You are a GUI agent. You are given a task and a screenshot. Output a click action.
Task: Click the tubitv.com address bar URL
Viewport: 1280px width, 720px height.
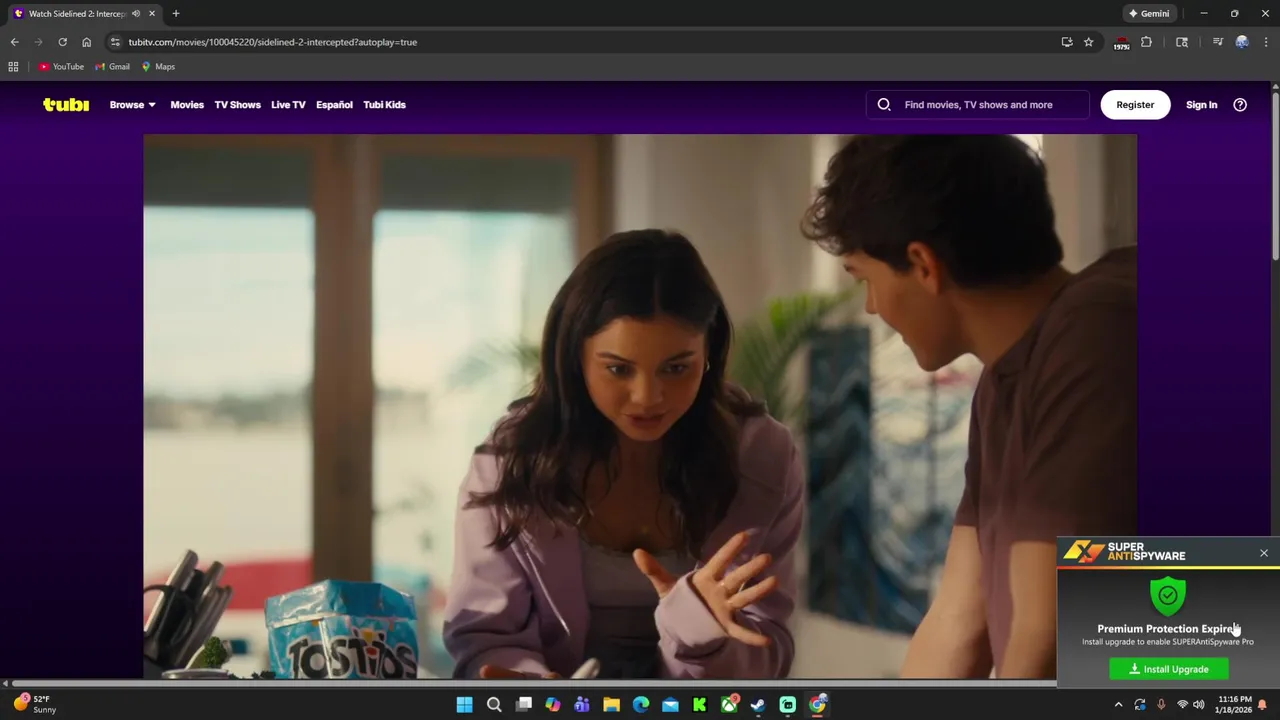pos(272,42)
